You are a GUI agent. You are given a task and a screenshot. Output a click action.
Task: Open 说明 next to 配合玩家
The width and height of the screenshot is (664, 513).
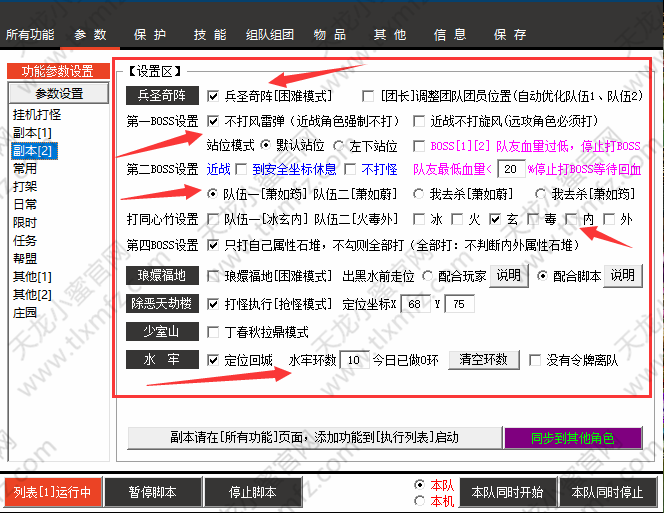[x=509, y=276]
